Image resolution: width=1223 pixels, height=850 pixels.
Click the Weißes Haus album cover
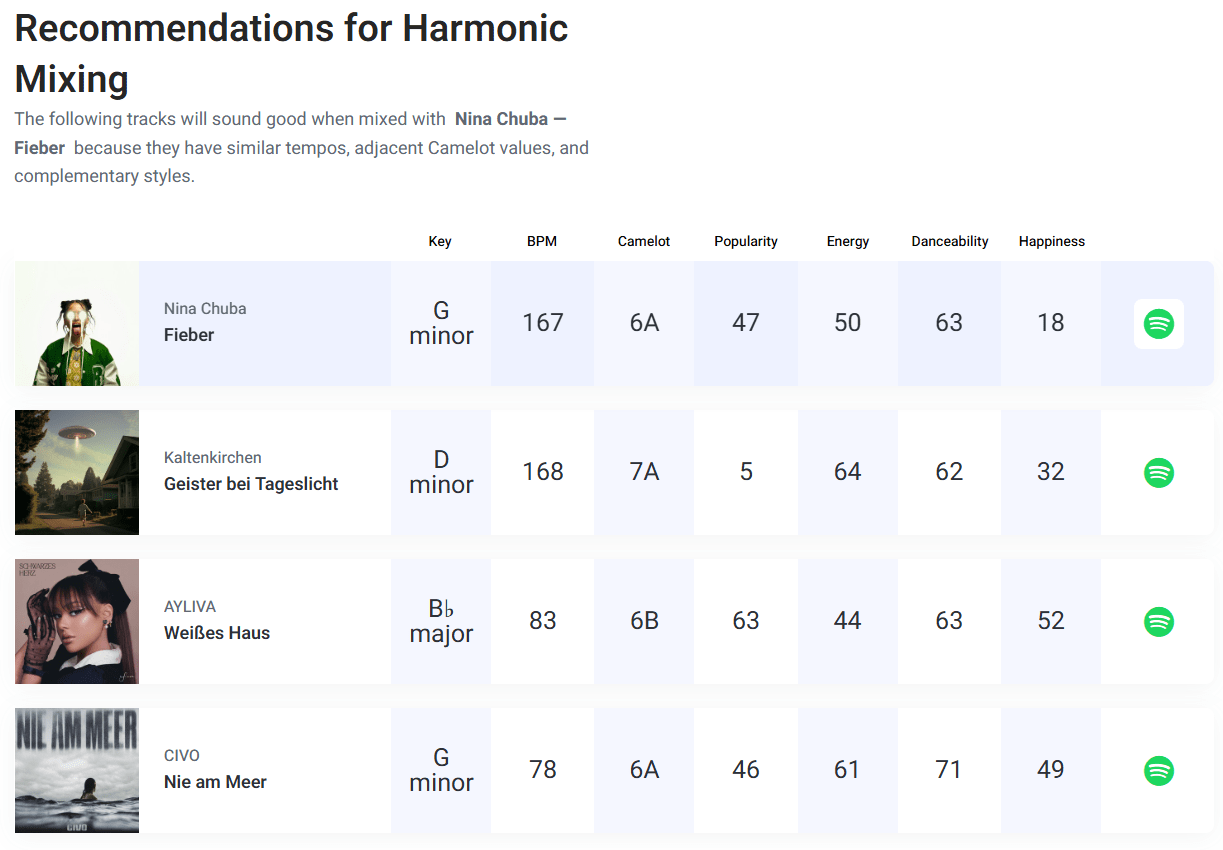tap(76, 621)
